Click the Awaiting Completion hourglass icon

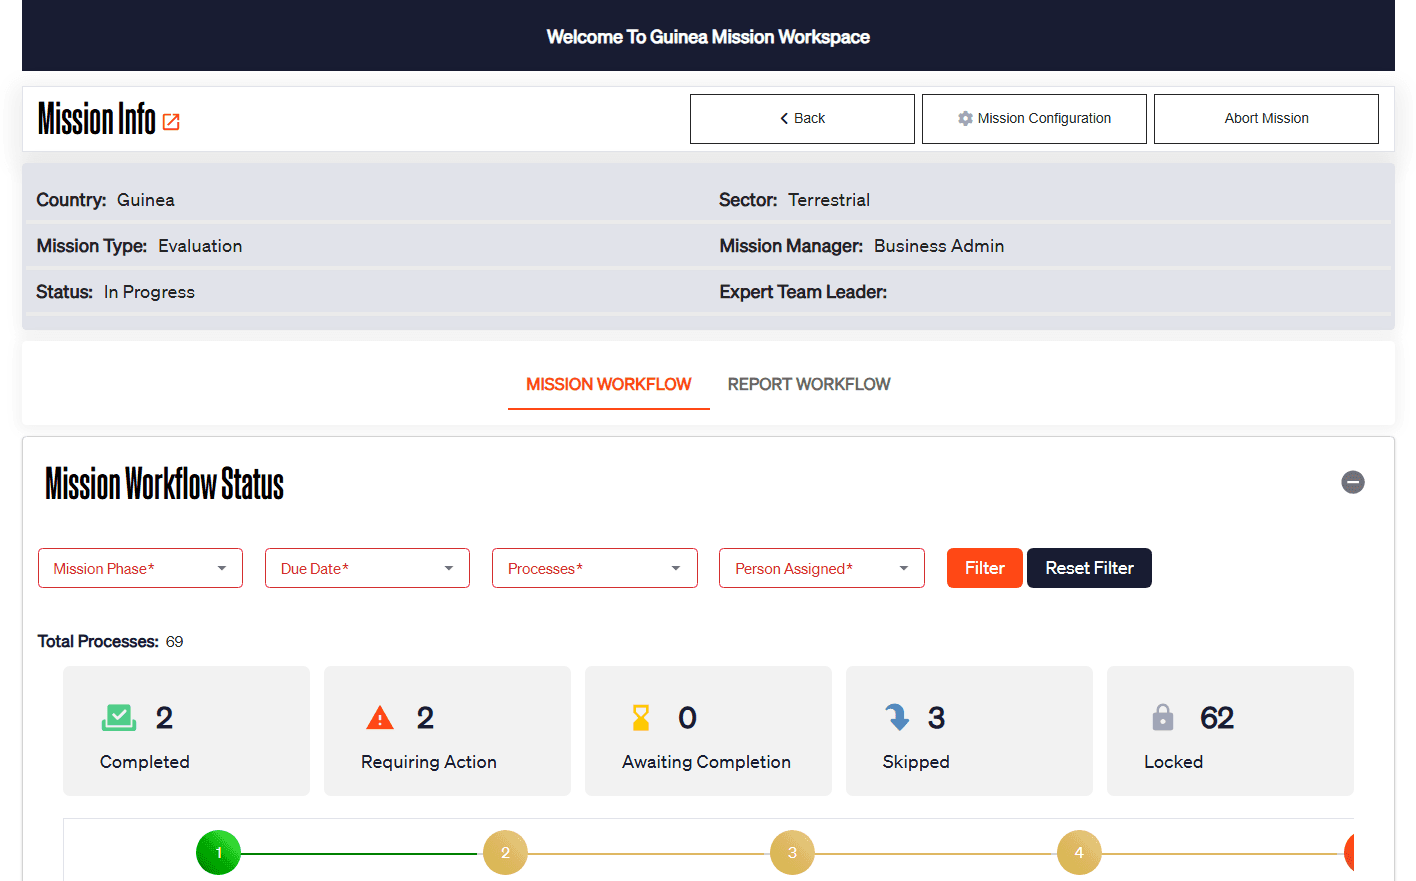641,717
